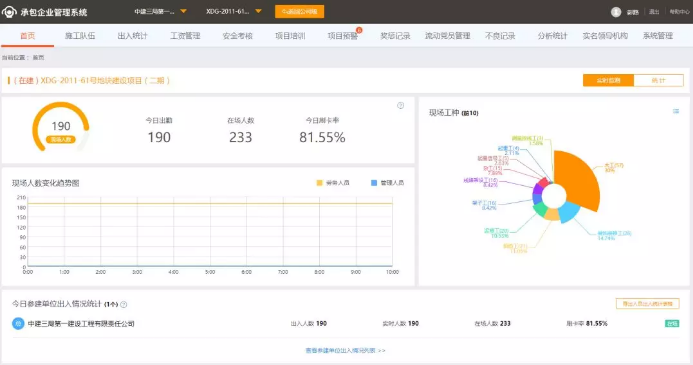Open the 奖惩记录 tab

(x=395, y=36)
